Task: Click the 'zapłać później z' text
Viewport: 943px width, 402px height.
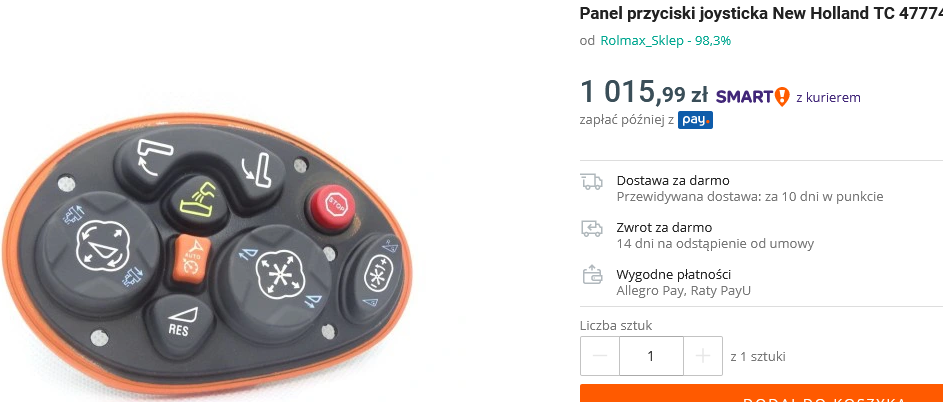Action: (627, 120)
